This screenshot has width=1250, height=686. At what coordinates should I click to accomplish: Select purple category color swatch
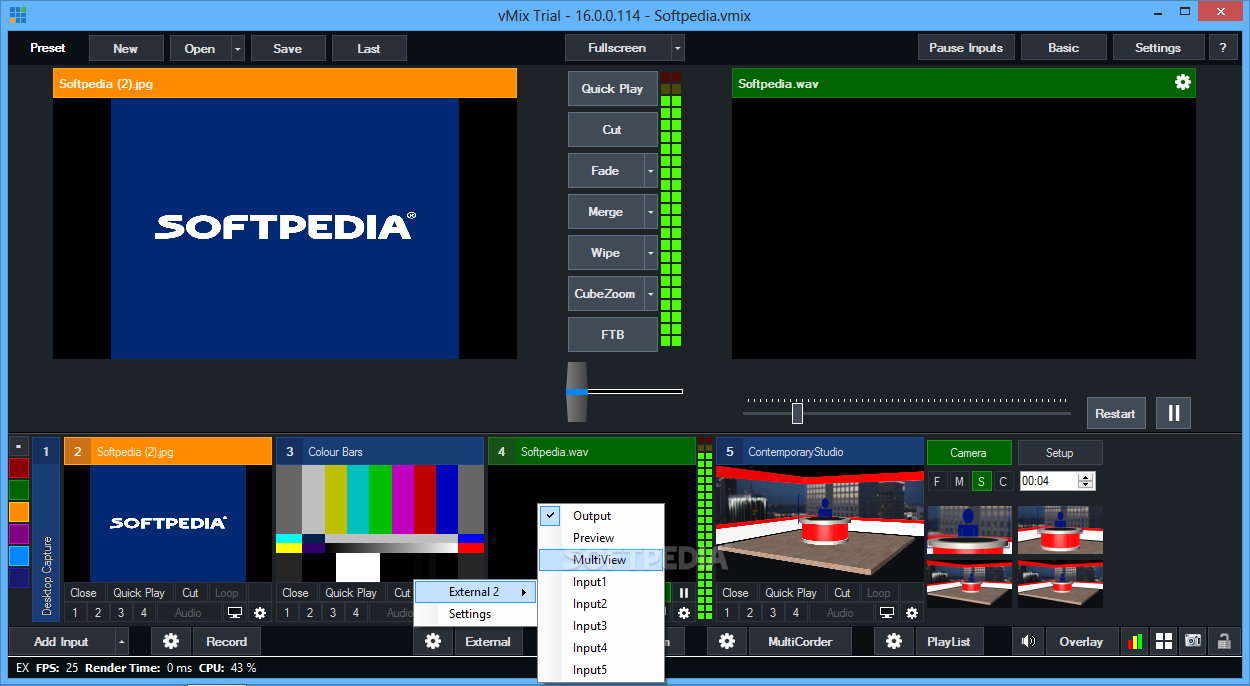click(19, 534)
